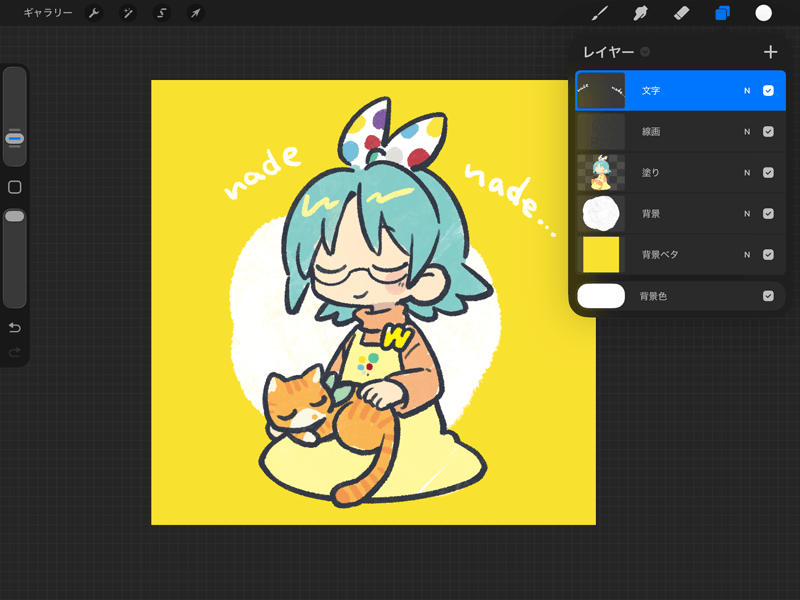
Task: Select the 文字 layer thumbnail
Action: point(601,90)
